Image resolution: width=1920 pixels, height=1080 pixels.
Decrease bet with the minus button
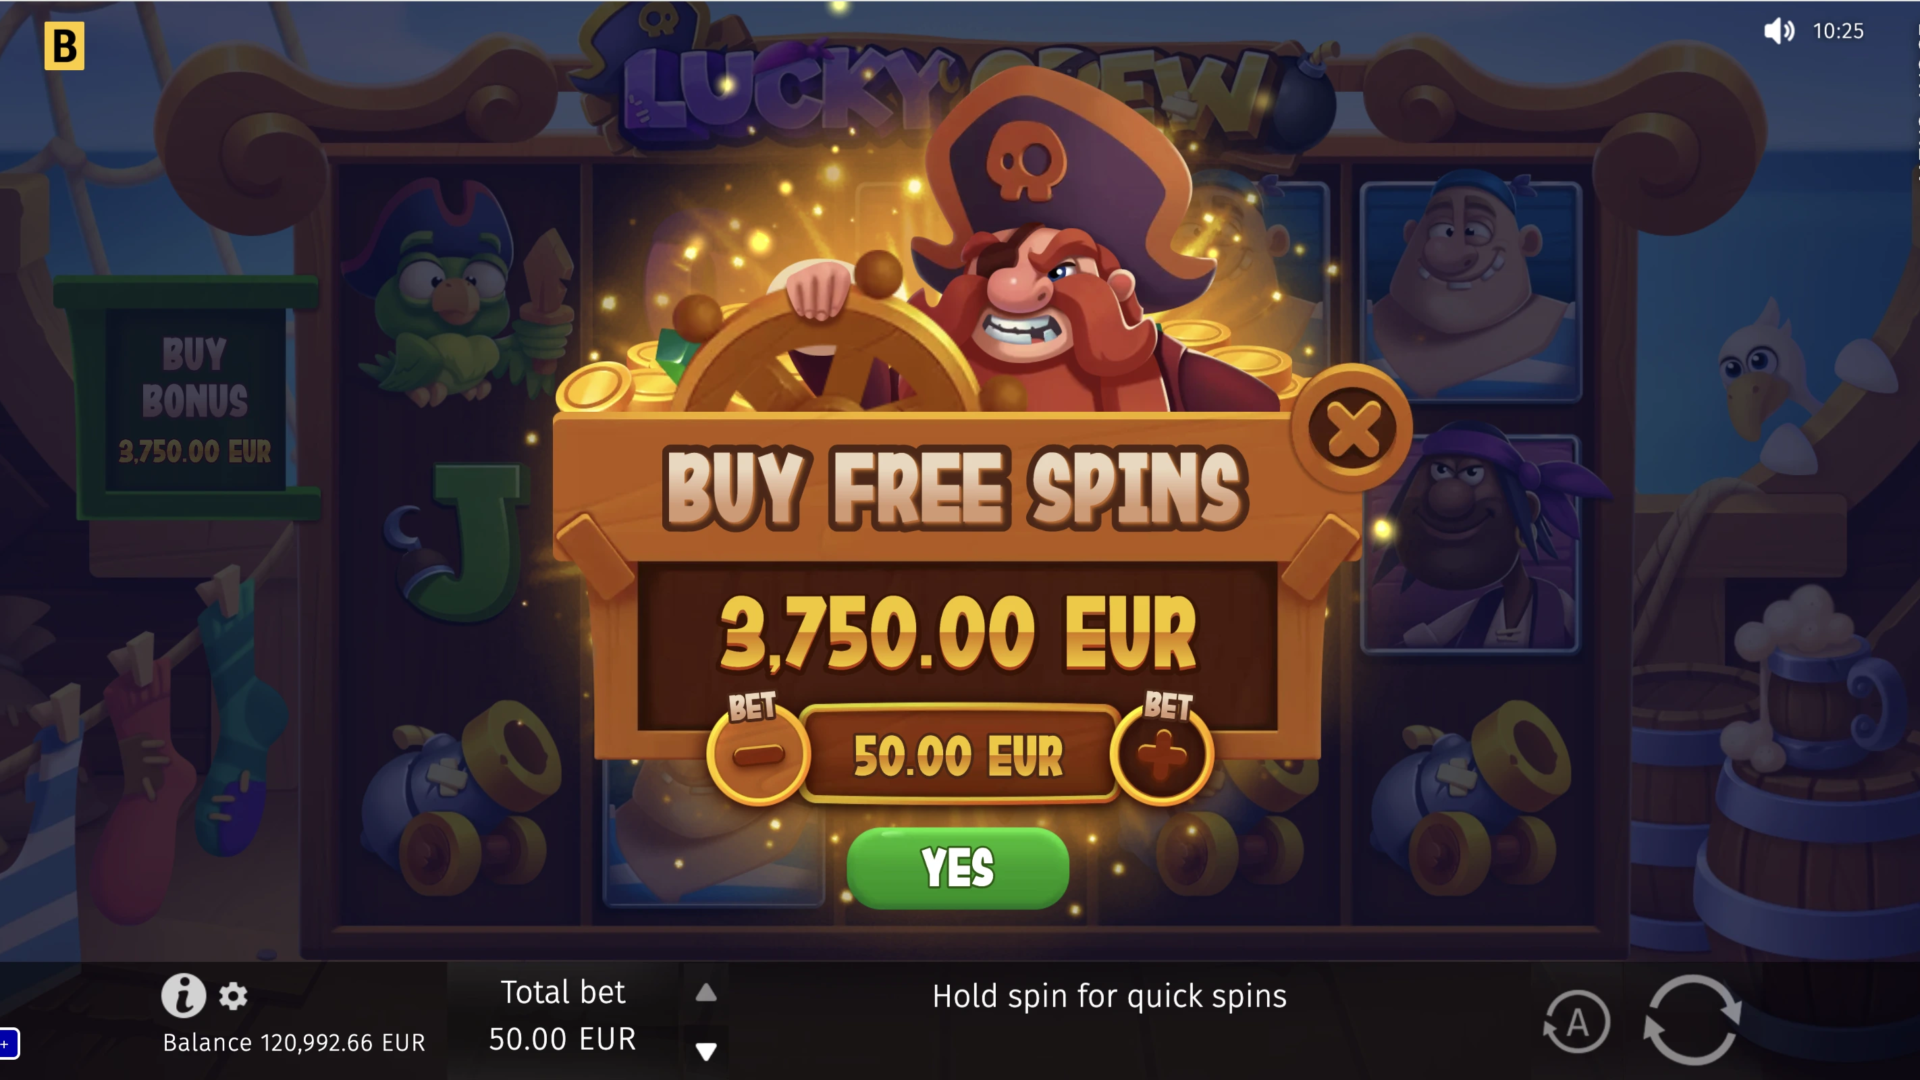pyautogui.click(x=758, y=754)
